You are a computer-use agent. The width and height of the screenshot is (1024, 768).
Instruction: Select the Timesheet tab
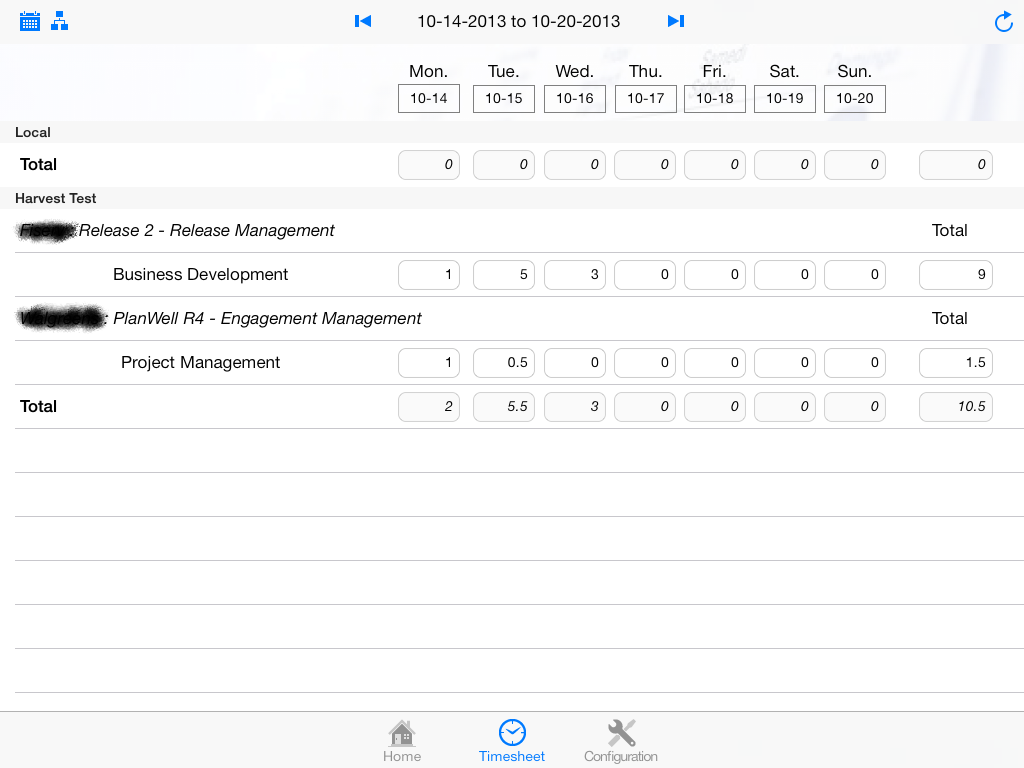pyautogui.click(x=512, y=741)
